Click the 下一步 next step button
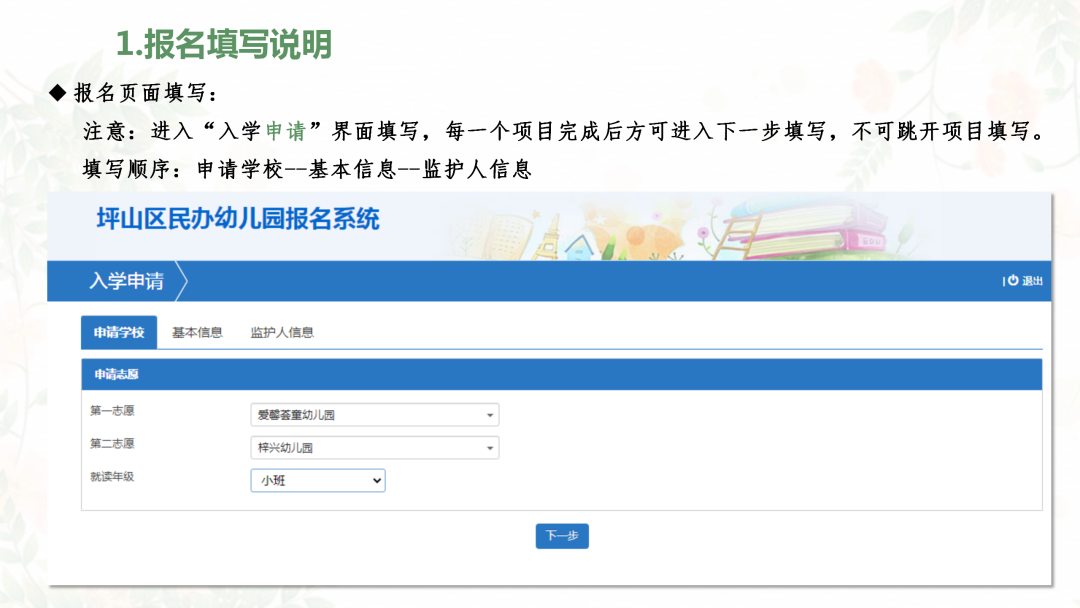 click(562, 536)
